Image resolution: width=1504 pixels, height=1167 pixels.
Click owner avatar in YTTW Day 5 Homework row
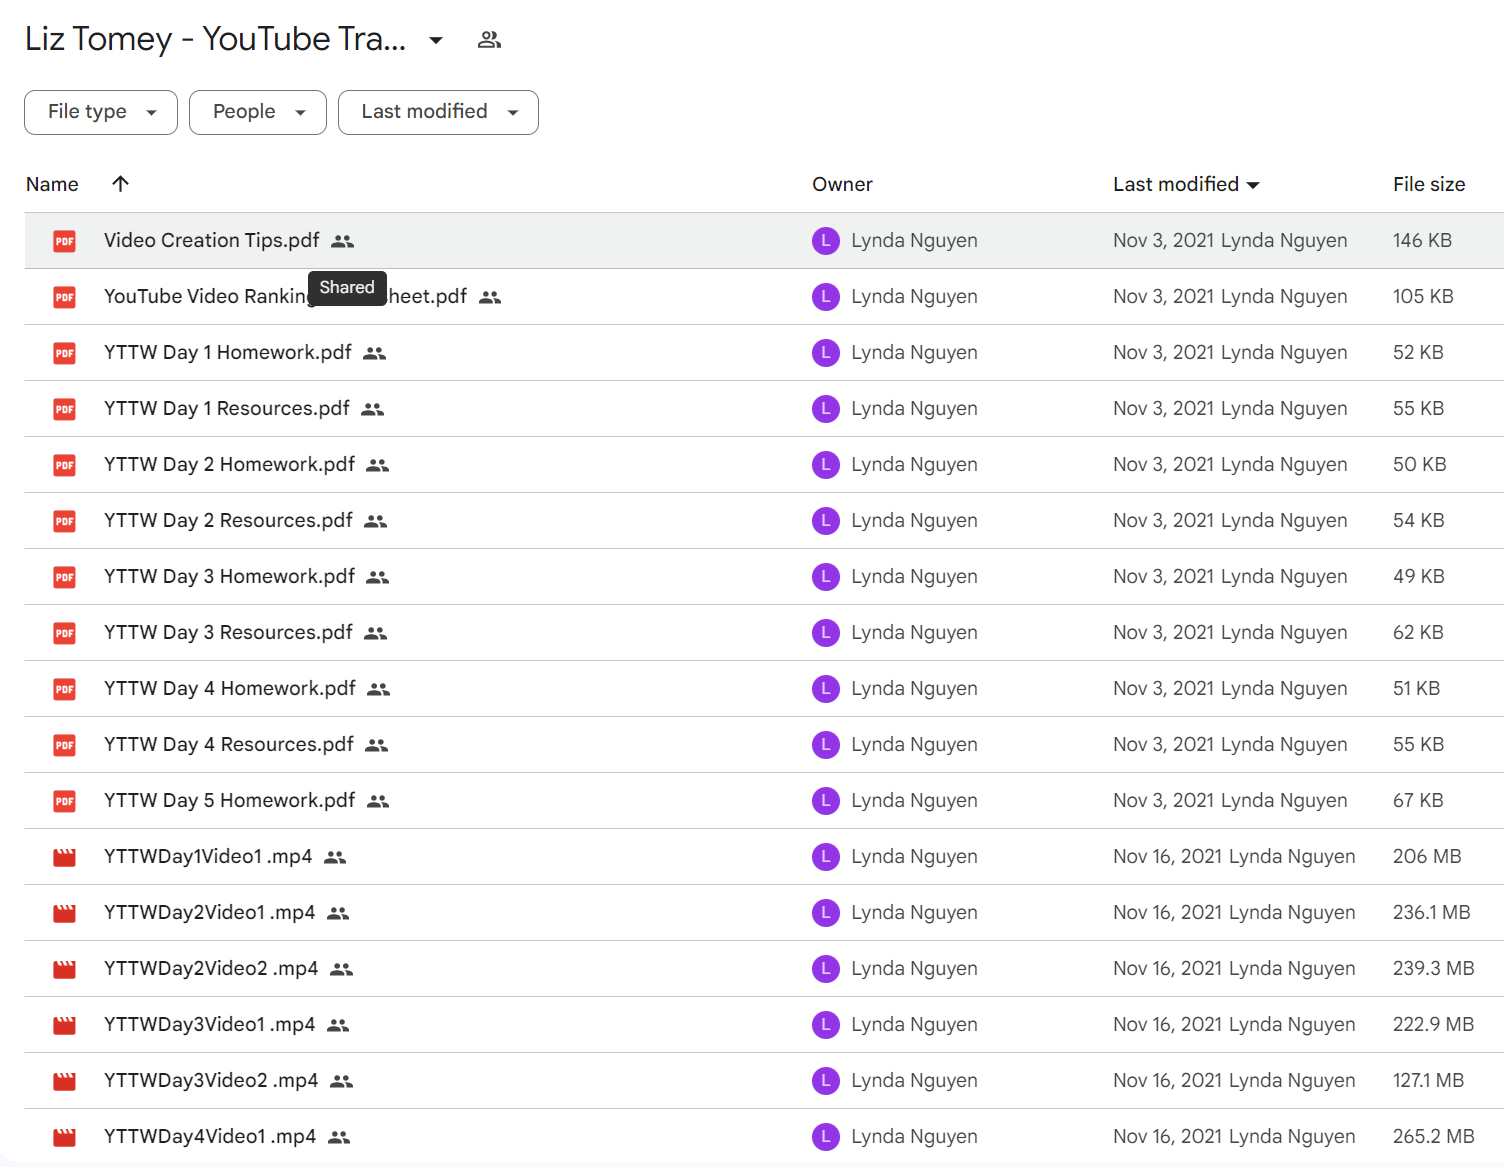[826, 801]
